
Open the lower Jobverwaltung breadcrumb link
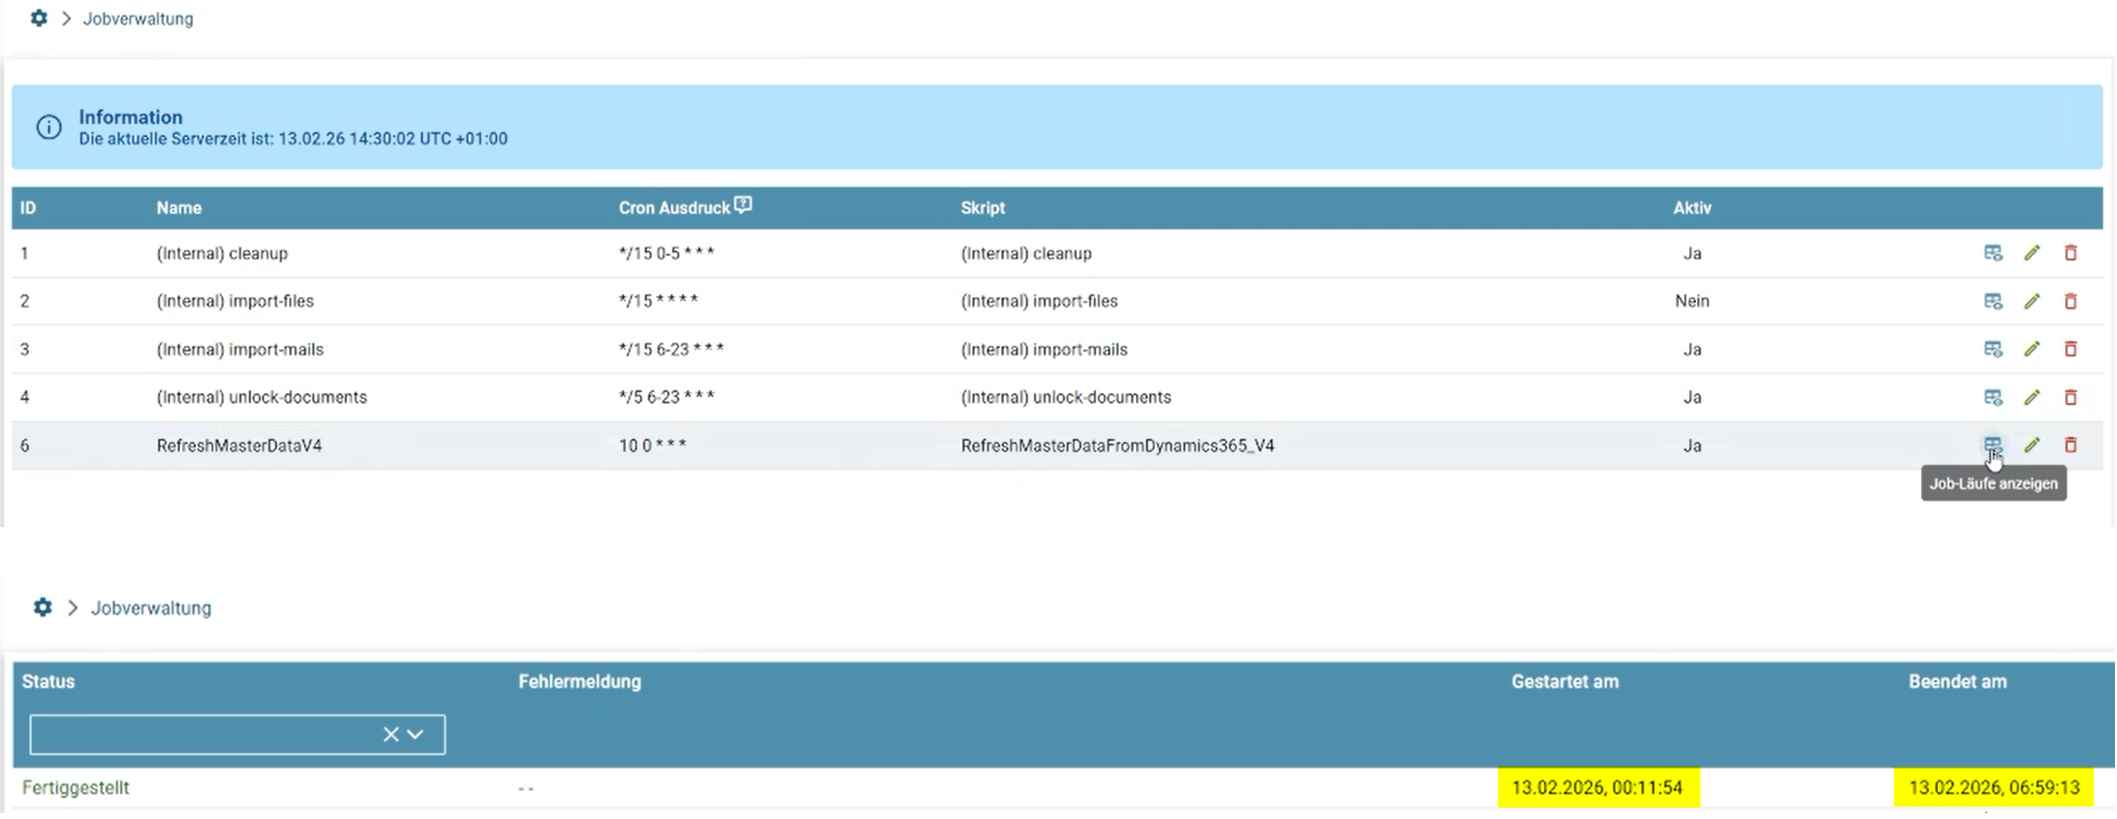pos(151,608)
